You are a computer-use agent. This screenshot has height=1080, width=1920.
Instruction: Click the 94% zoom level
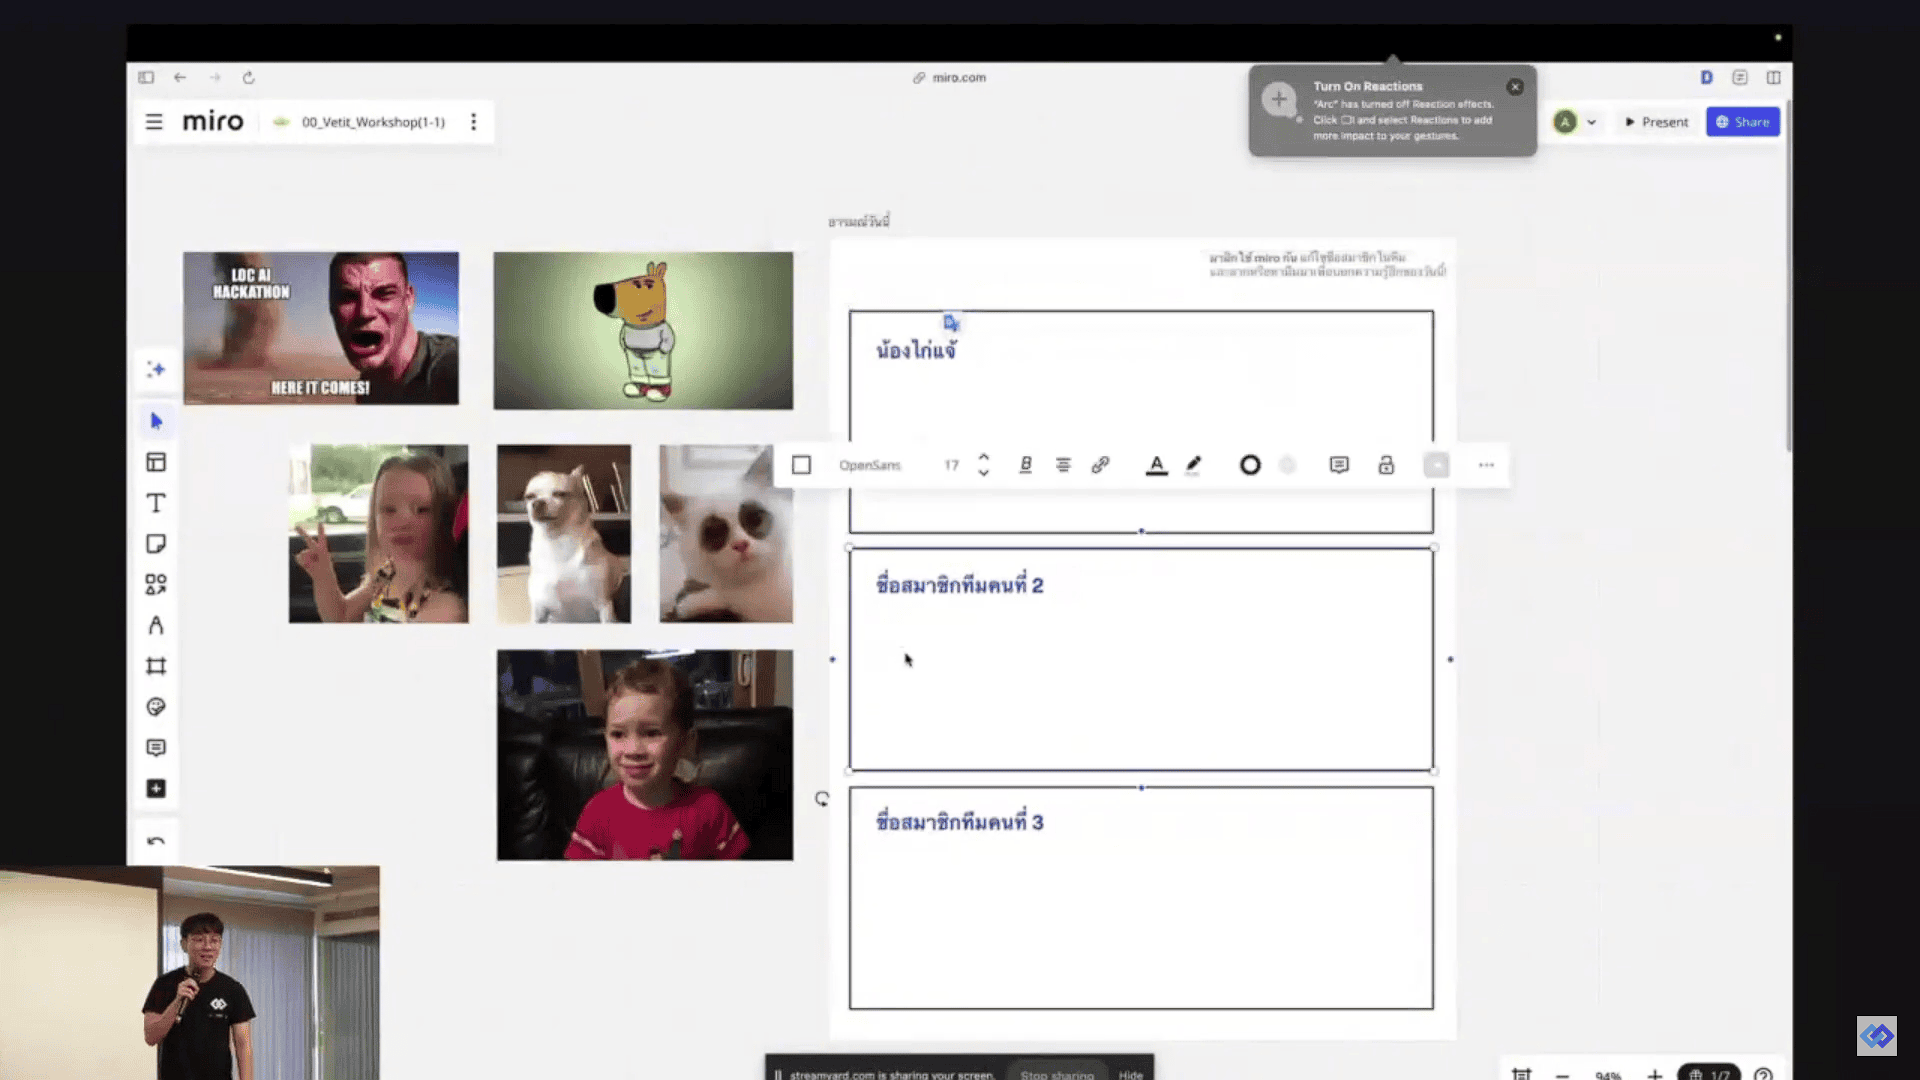pyautogui.click(x=1608, y=1075)
